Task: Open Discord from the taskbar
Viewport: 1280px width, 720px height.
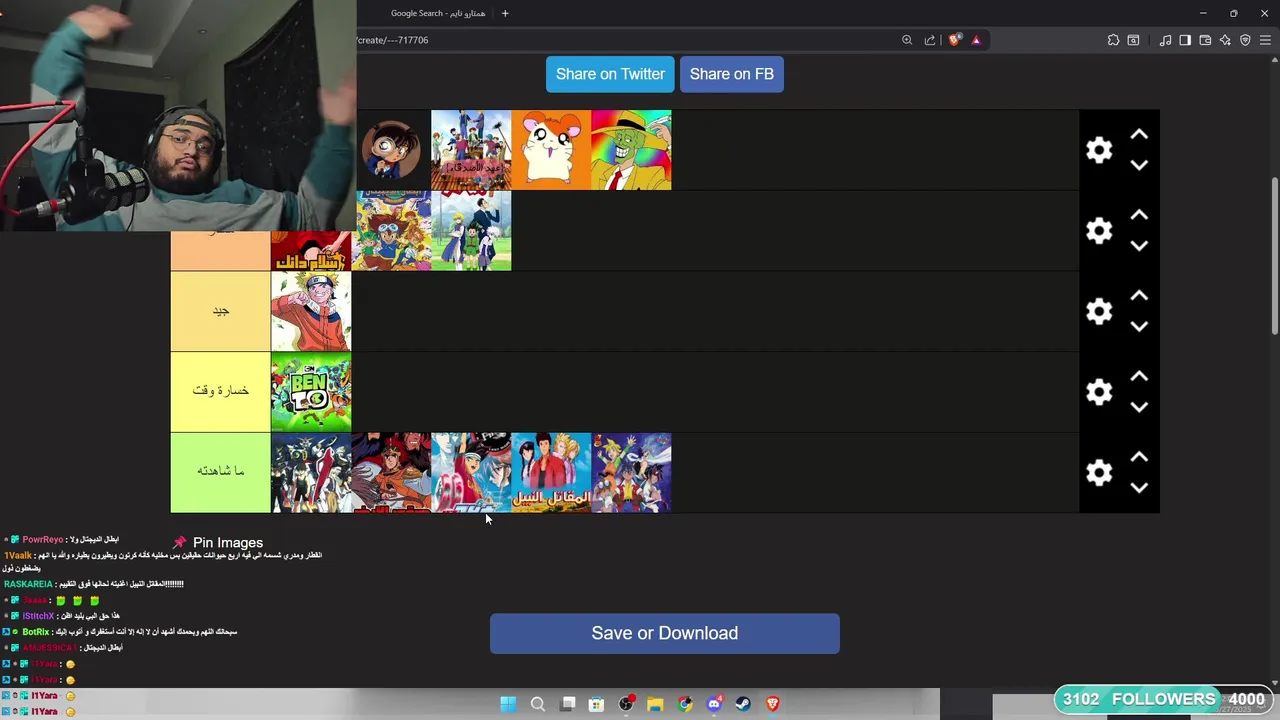Action: click(714, 704)
